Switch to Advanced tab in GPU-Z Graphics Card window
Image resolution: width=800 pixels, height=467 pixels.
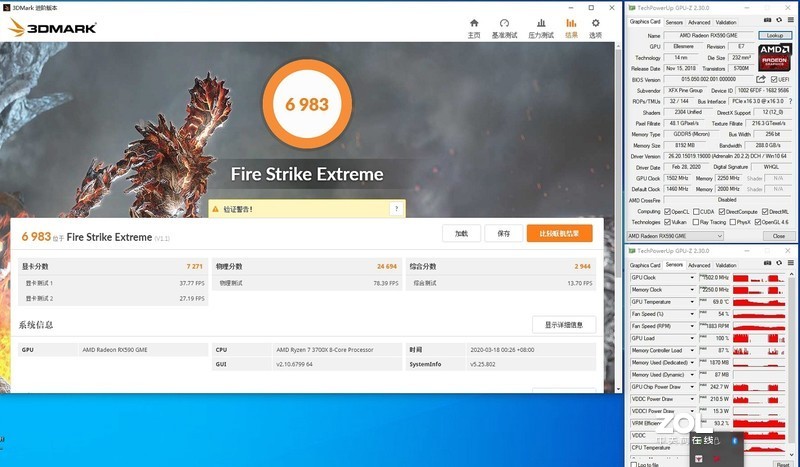point(699,22)
